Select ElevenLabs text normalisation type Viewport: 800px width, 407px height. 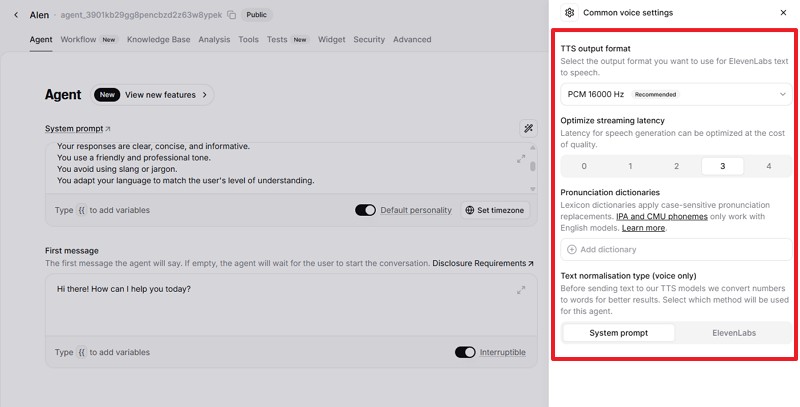tap(734, 333)
